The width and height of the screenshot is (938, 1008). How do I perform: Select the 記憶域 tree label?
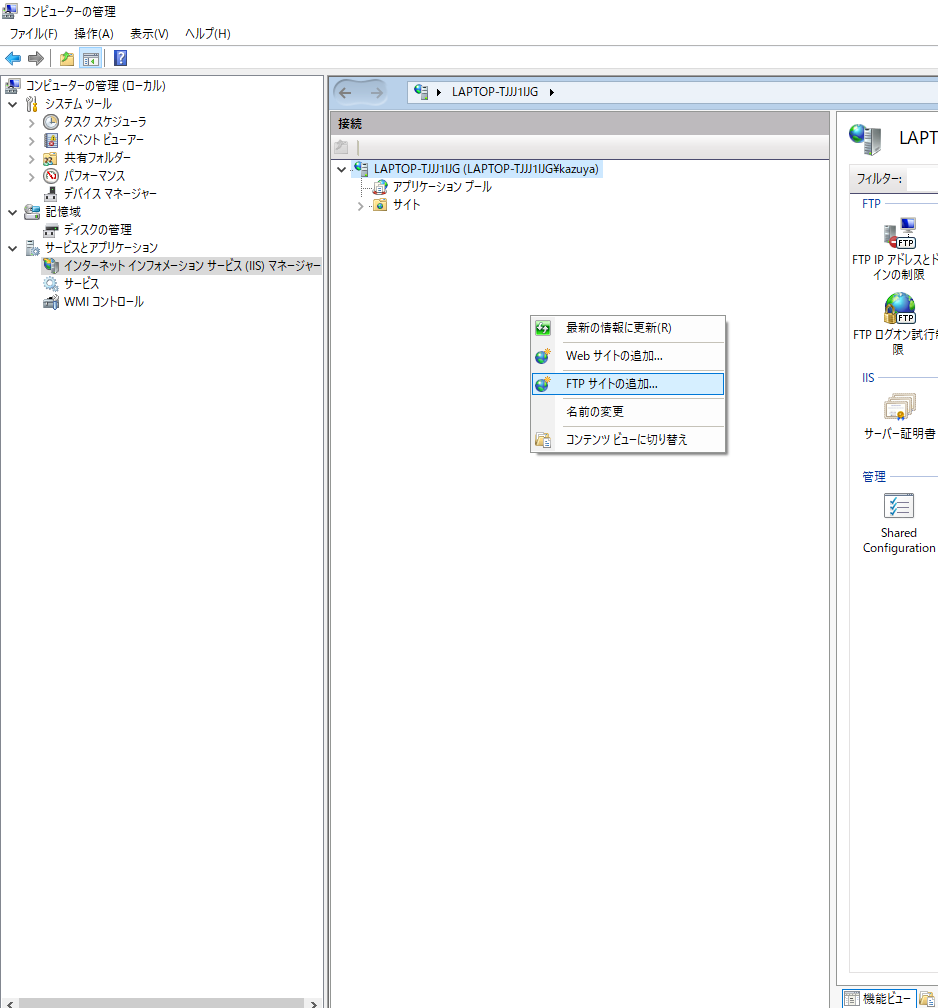(63, 212)
